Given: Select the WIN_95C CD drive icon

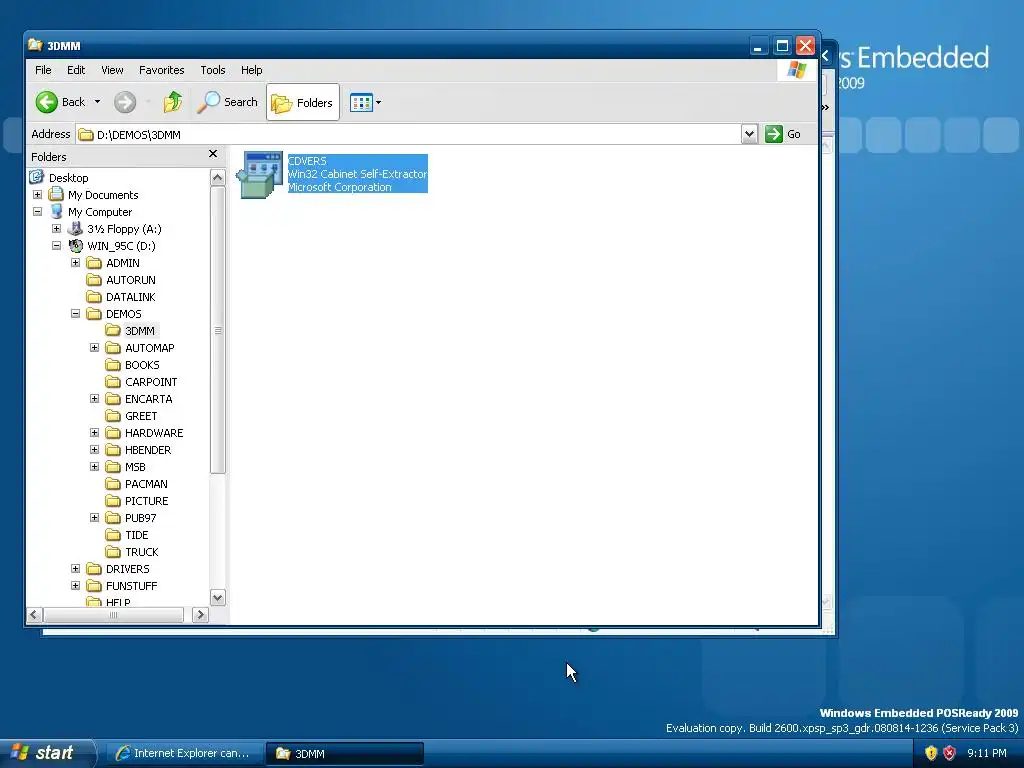Looking at the screenshot, I should (x=76, y=246).
